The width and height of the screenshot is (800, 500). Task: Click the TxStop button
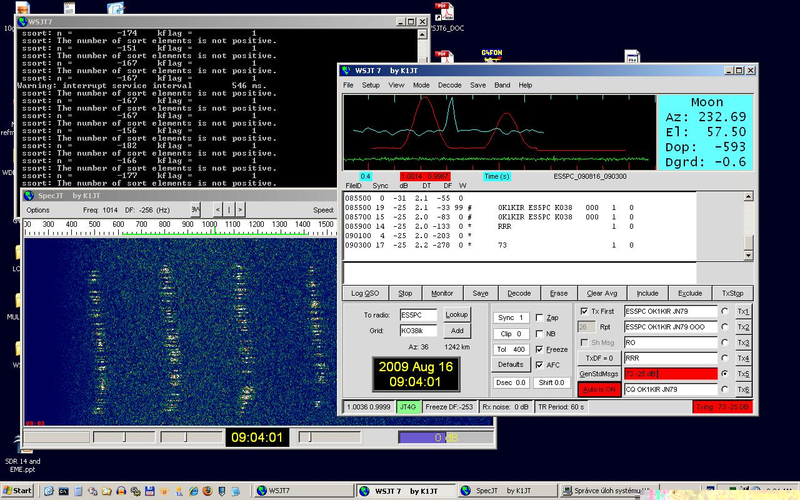click(x=733, y=293)
